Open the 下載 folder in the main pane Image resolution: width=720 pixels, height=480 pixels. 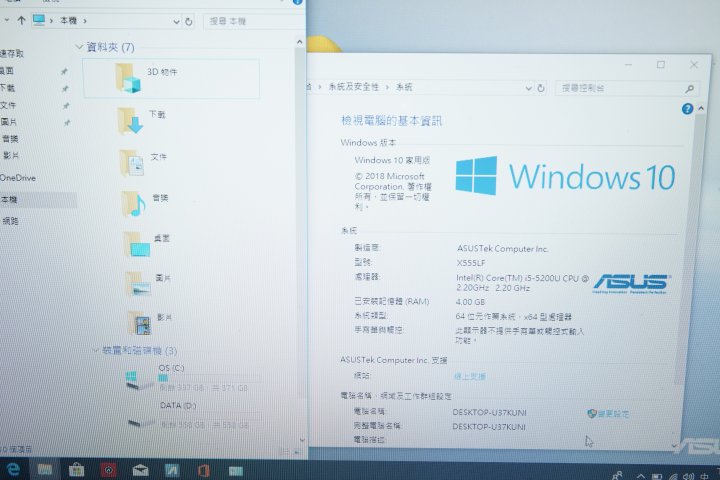(x=142, y=120)
